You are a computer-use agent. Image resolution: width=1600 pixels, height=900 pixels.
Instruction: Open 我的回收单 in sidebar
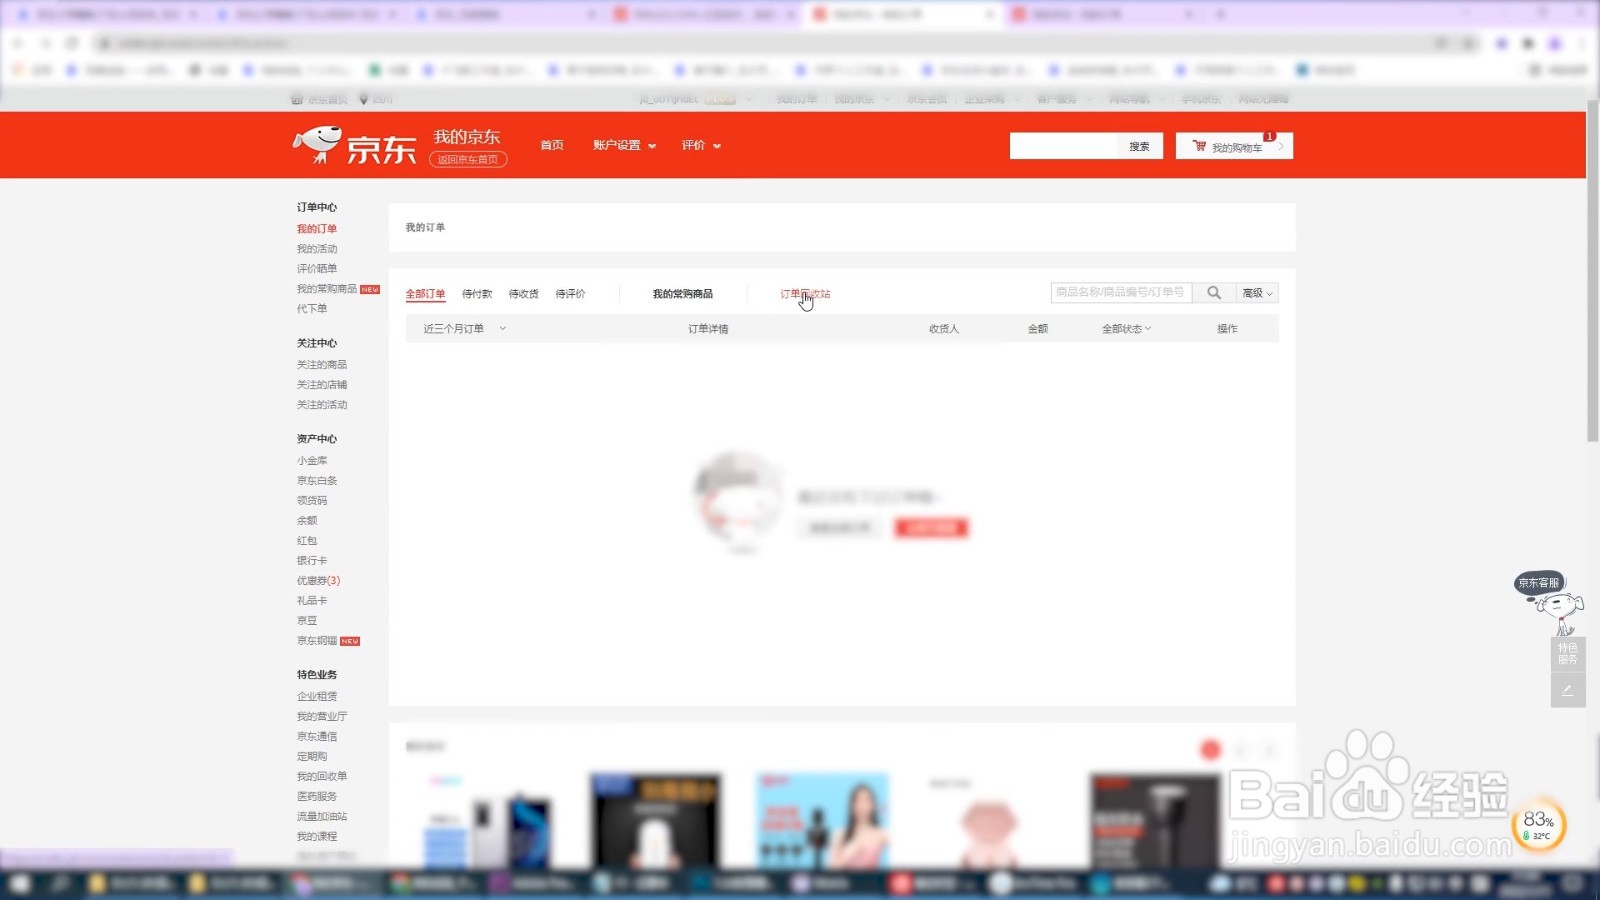(x=322, y=777)
